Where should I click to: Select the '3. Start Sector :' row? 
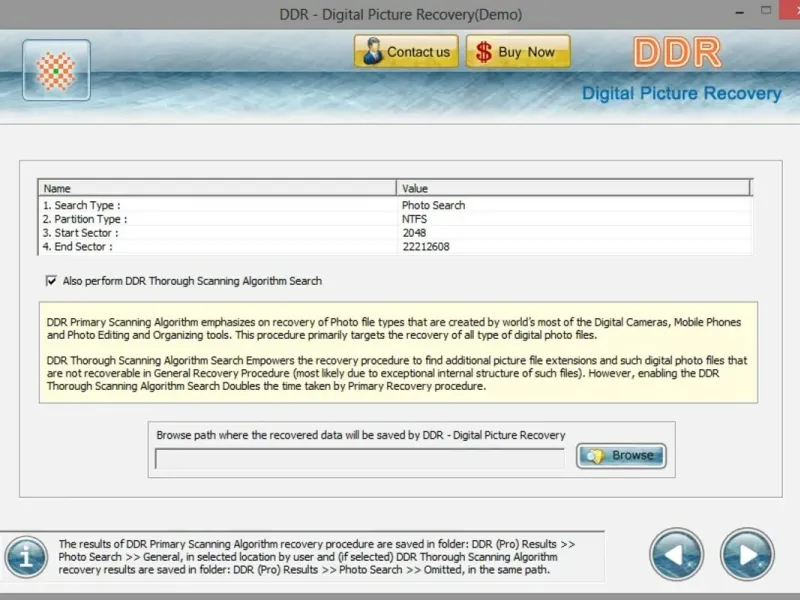coord(395,233)
